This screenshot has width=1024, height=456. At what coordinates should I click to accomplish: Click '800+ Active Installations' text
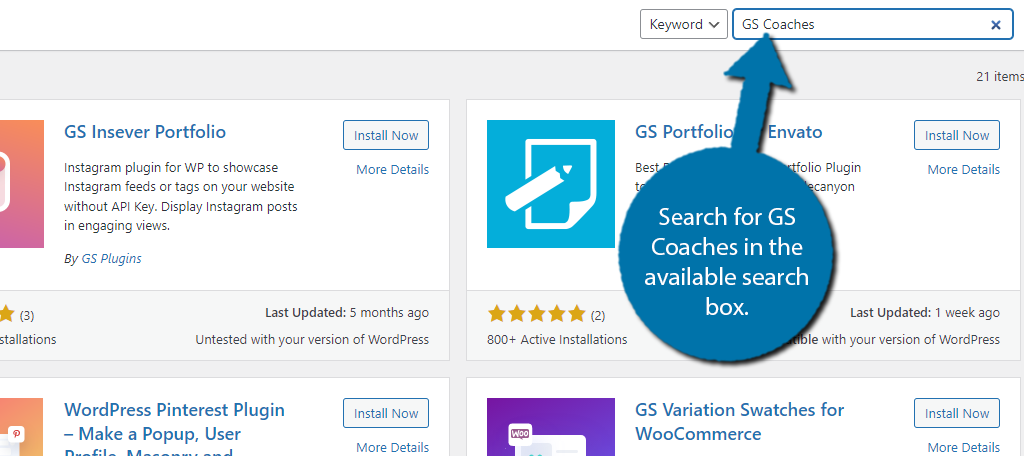[557, 340]
